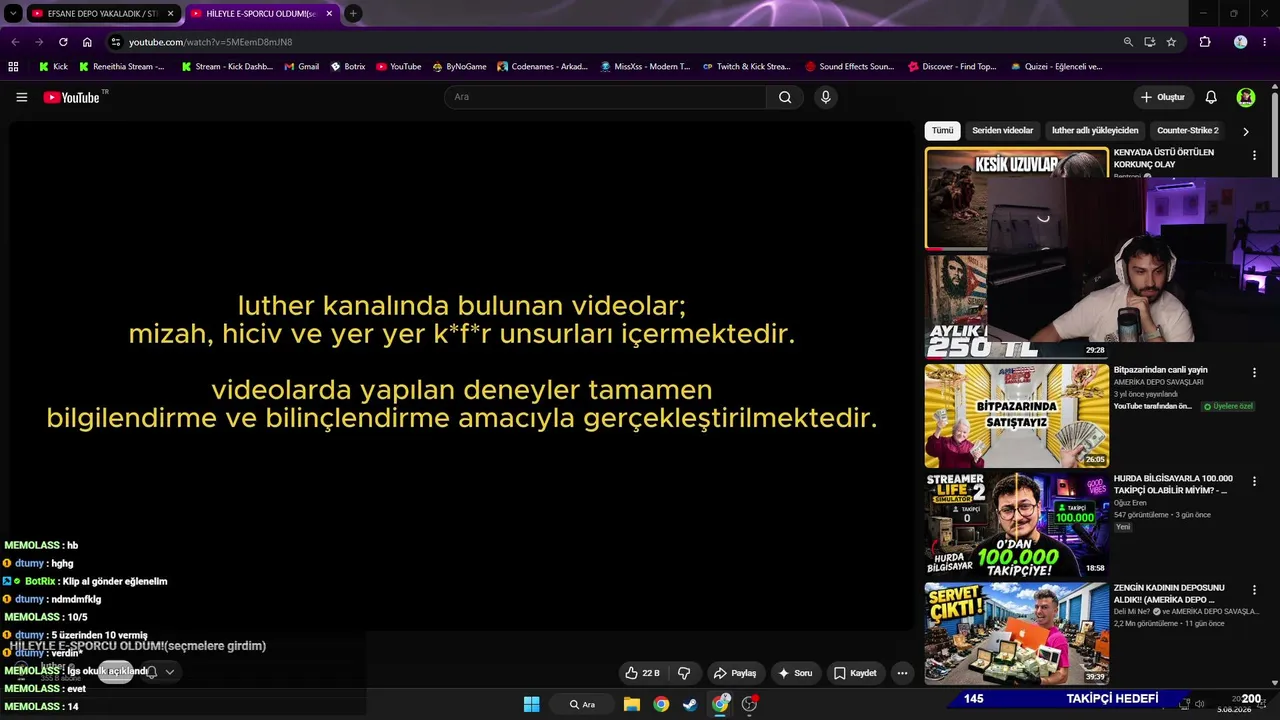
Task: Open more actions three-dot menu under video
Action: pyautogui.click(x=902, y=673)
